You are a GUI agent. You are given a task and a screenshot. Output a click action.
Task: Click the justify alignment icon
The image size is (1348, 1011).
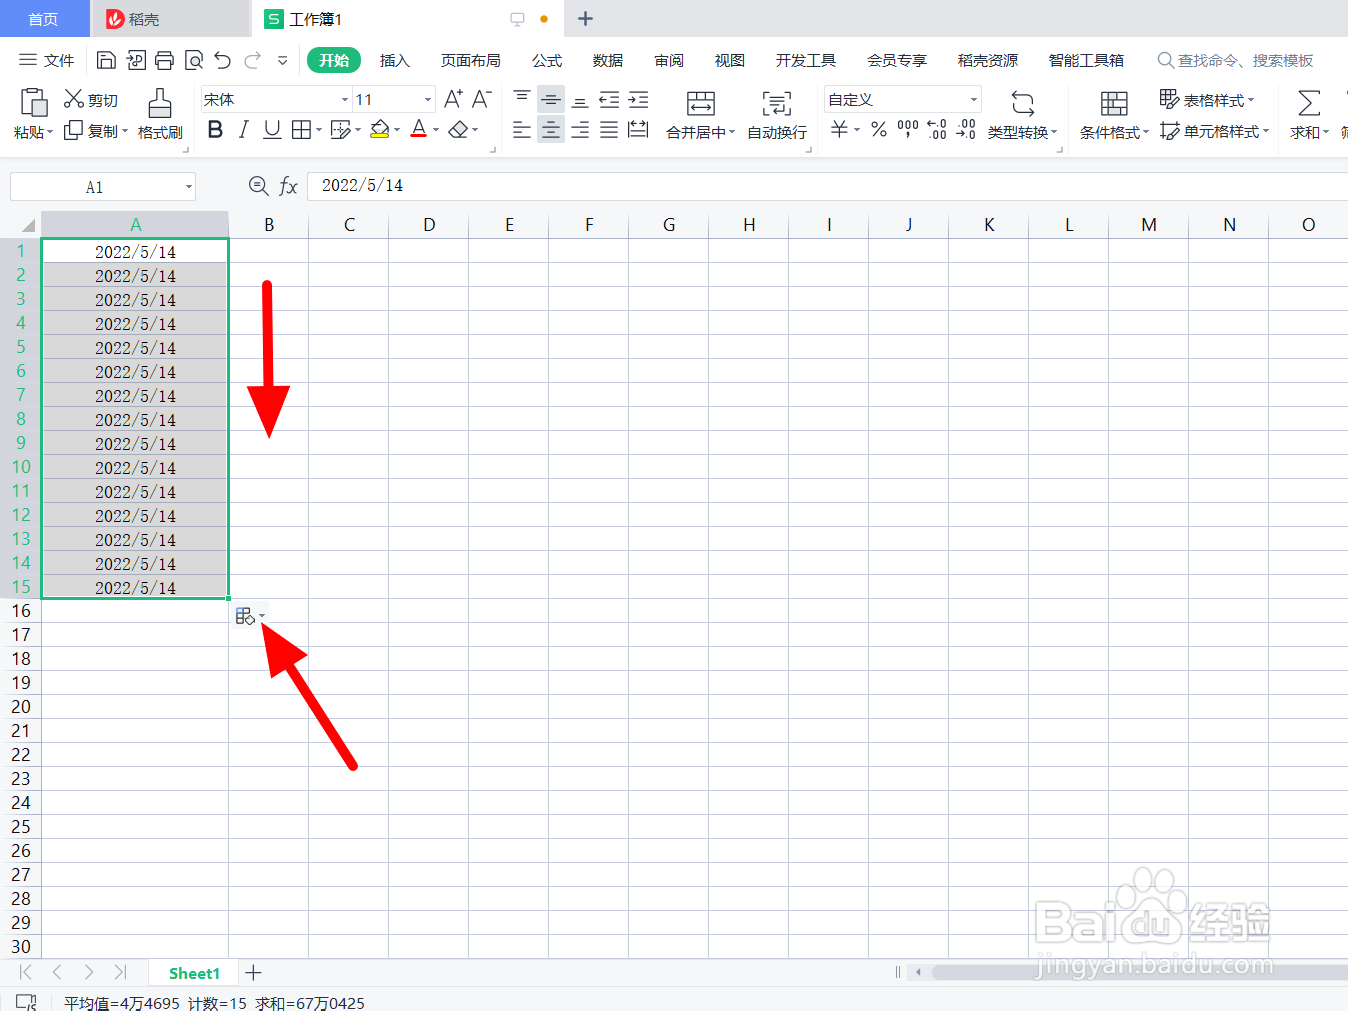coord(609,130)
